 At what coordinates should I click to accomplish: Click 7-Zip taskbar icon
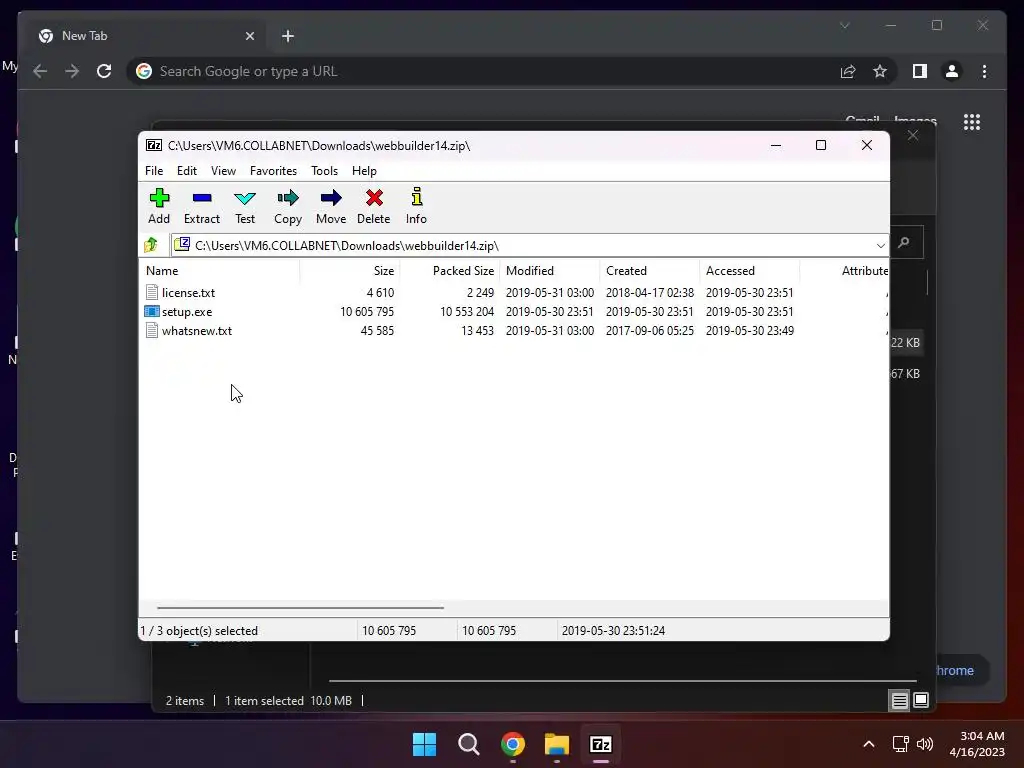click(x=601, y=744)
